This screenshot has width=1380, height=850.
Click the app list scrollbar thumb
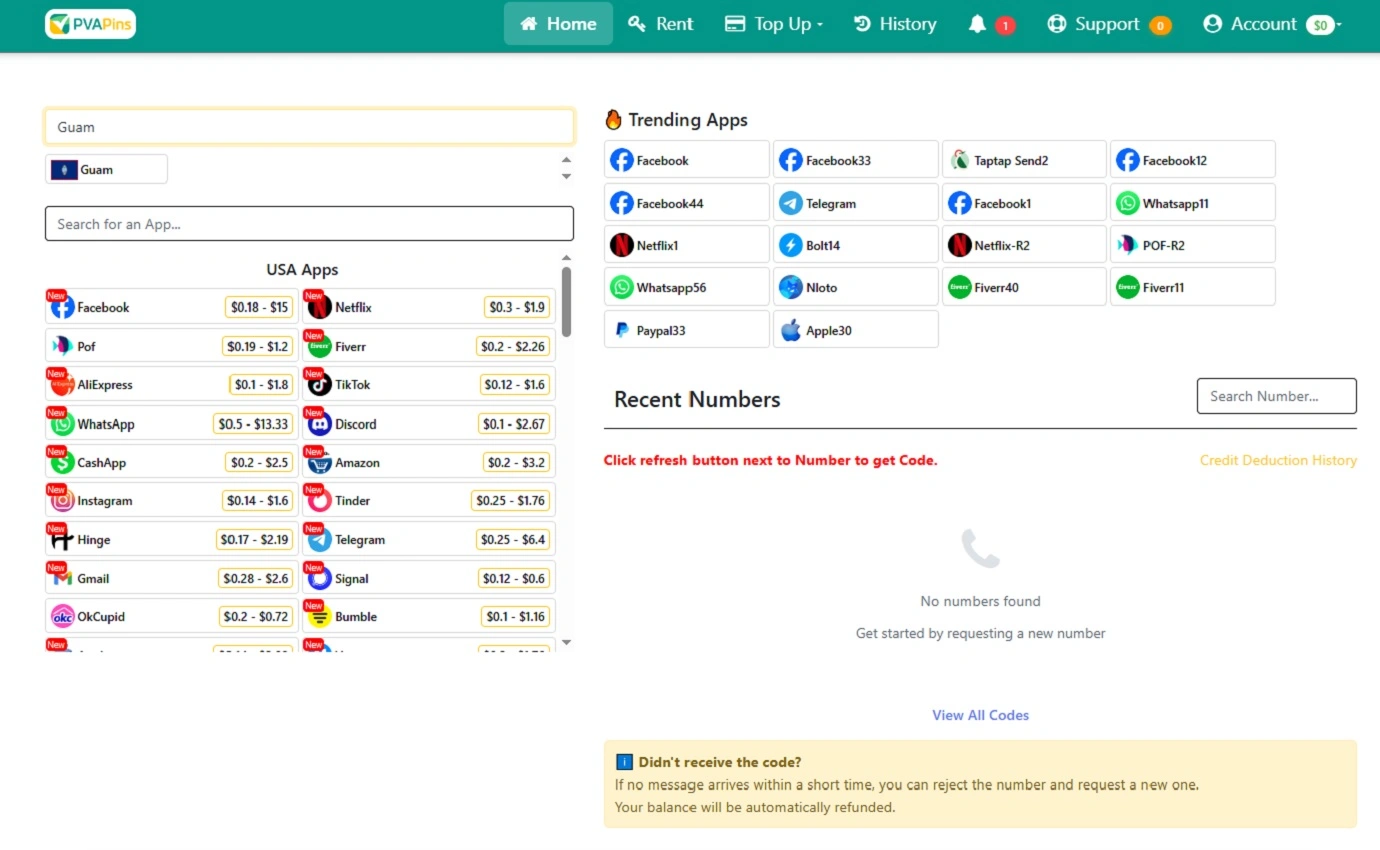tap(567, 302)
